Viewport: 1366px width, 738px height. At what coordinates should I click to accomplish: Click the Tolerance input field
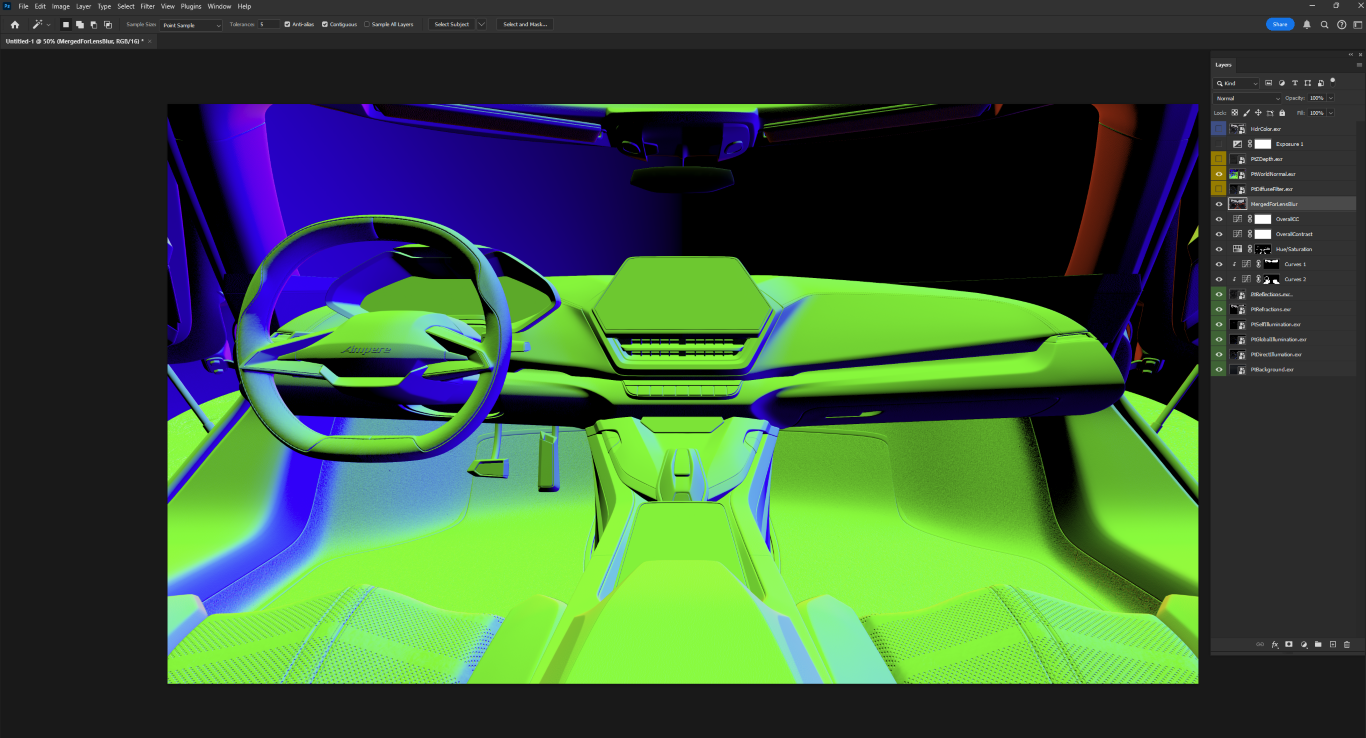pos(268,24)
